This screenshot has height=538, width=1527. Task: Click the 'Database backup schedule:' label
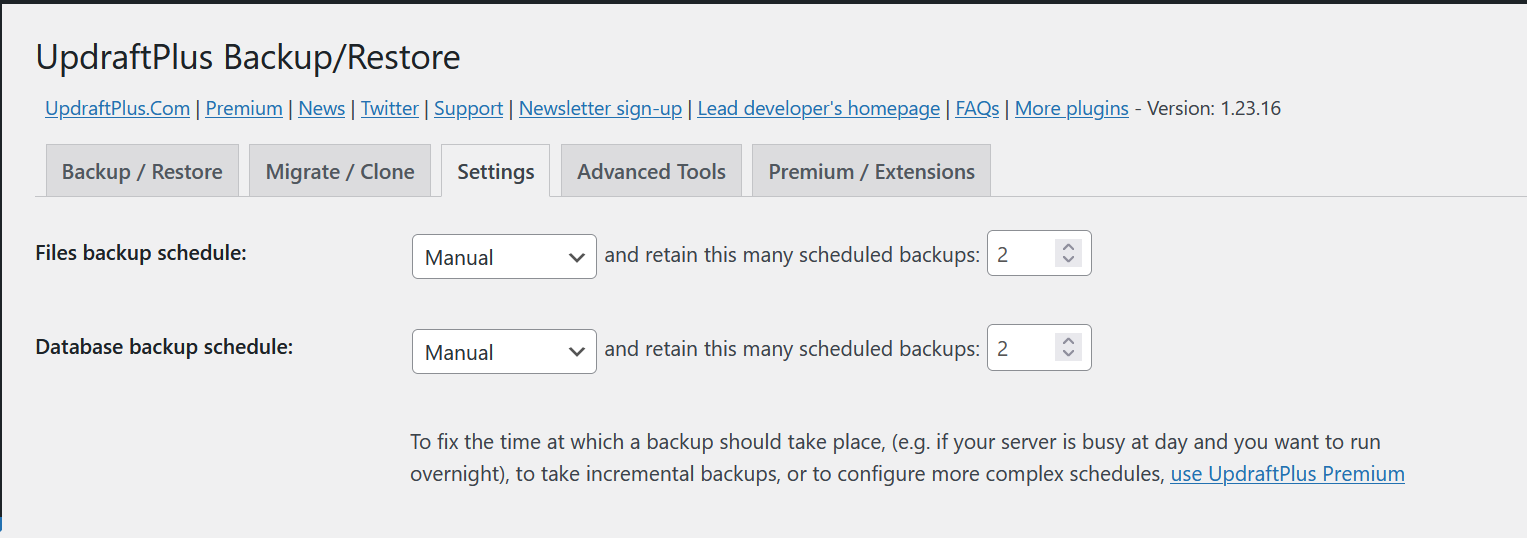pos(164,347)
